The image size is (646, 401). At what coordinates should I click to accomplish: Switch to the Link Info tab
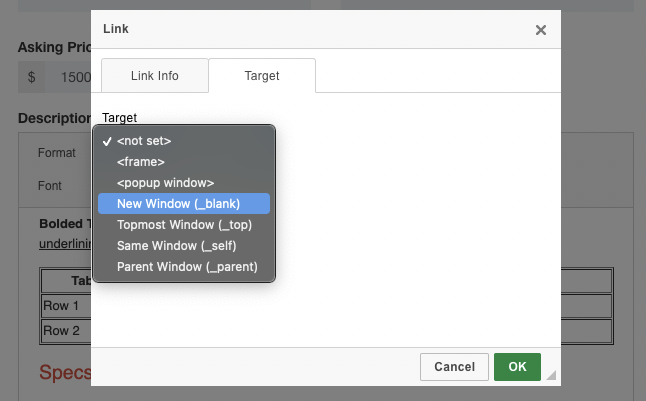click(155, 76)
